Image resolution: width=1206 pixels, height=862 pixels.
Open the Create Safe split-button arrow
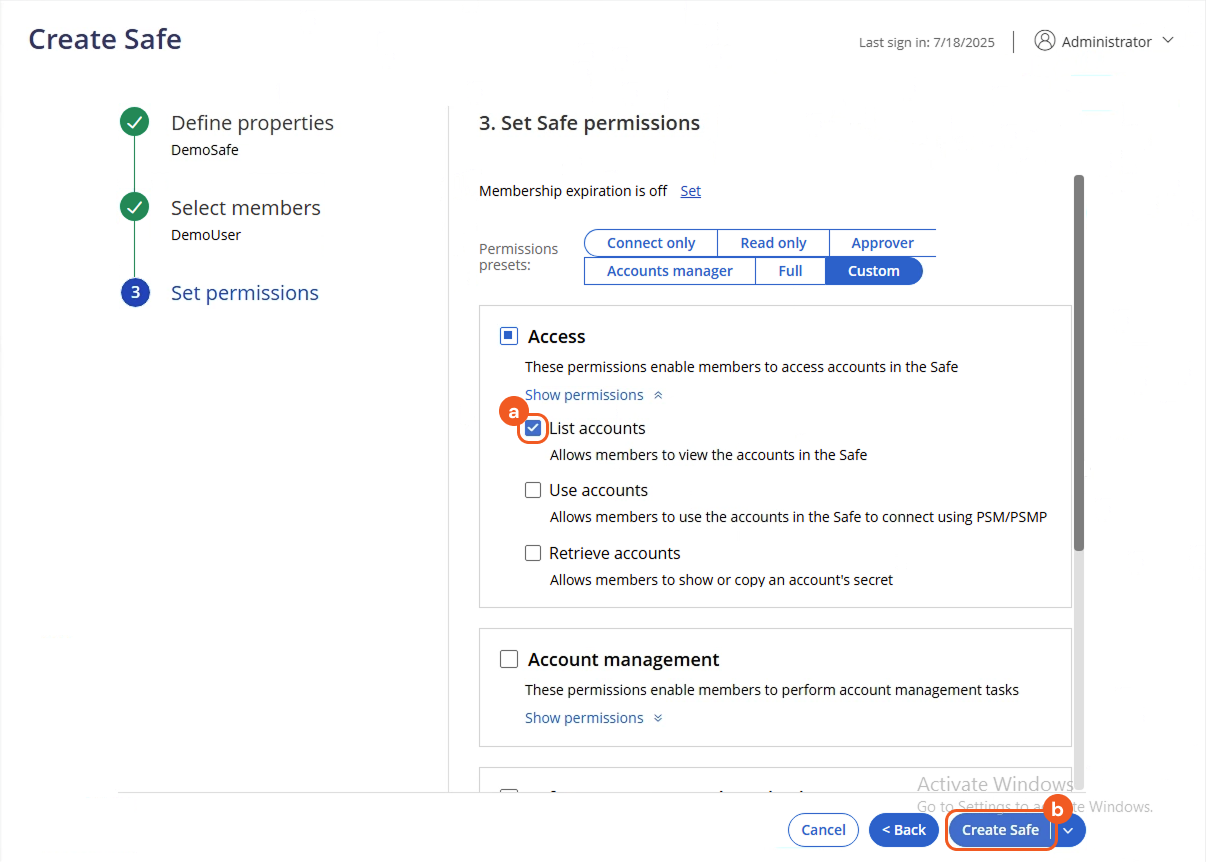pos(1069,830)
